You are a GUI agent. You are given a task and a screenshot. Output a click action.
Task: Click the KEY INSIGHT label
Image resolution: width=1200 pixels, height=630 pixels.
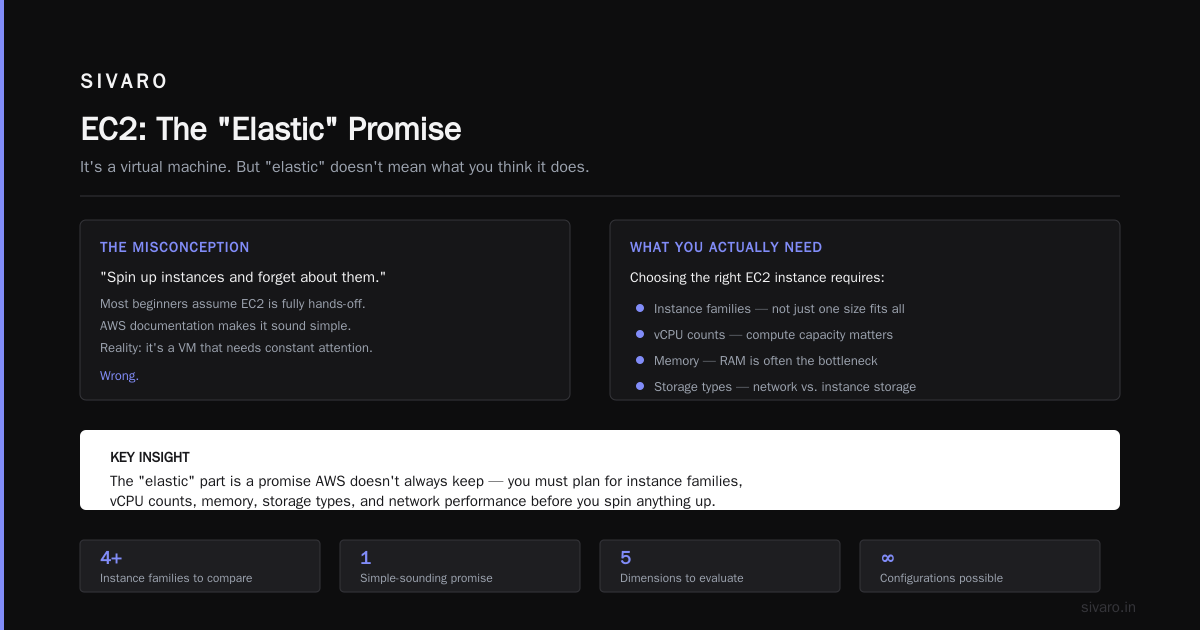pos(150,457)
